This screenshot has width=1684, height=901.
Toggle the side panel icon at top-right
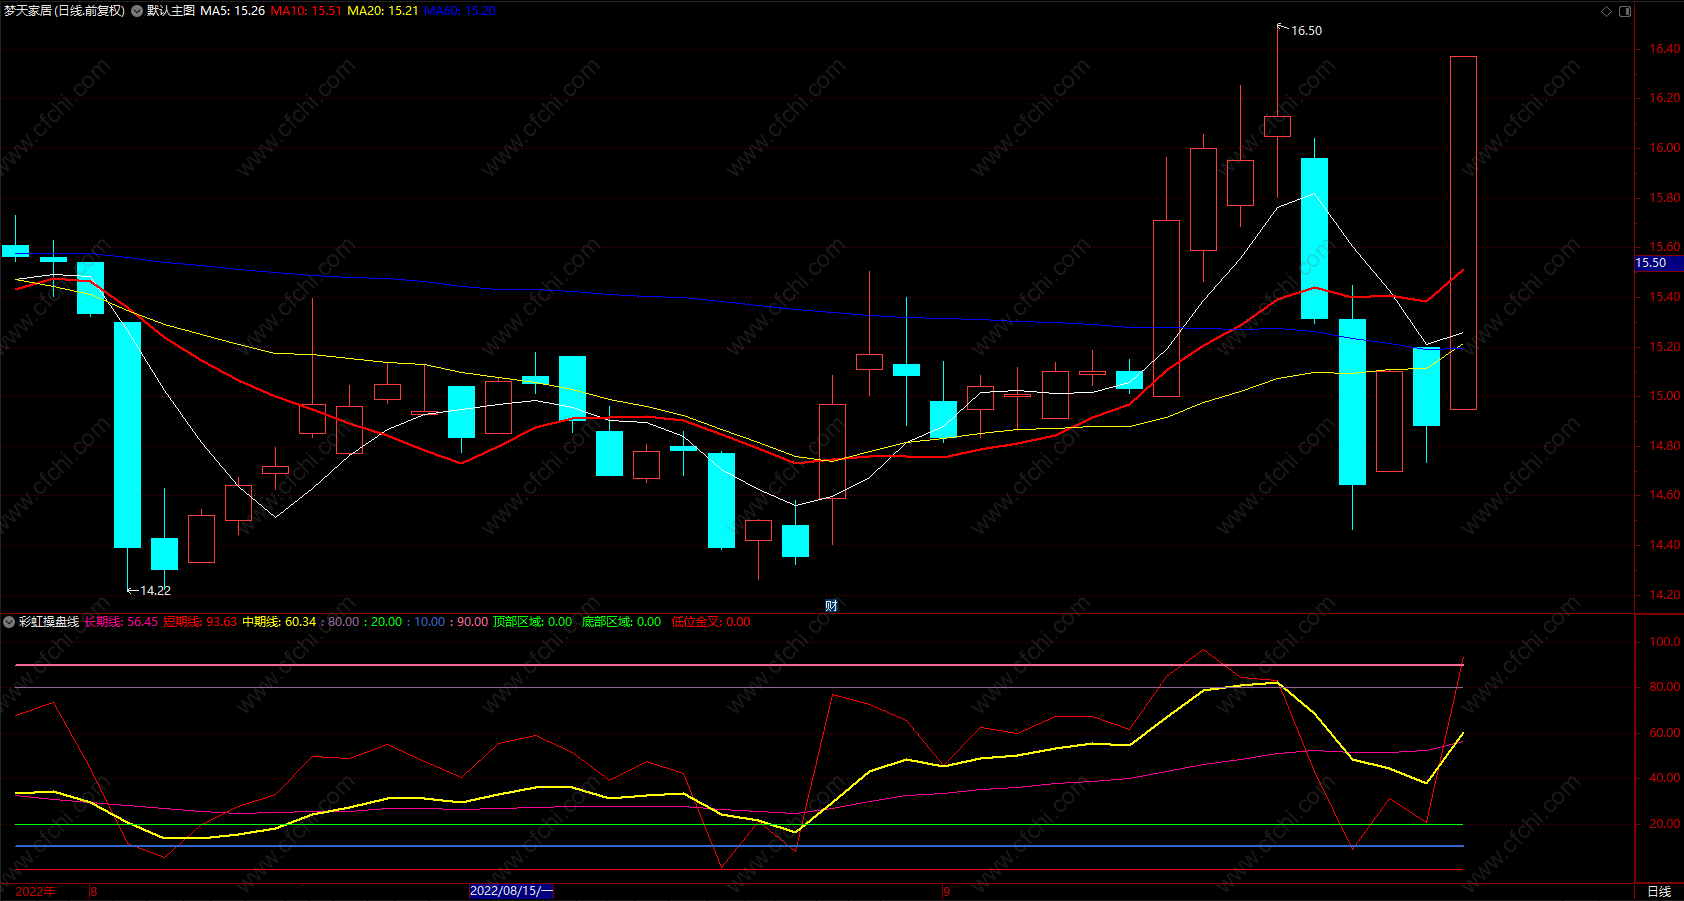[1625, 11]
